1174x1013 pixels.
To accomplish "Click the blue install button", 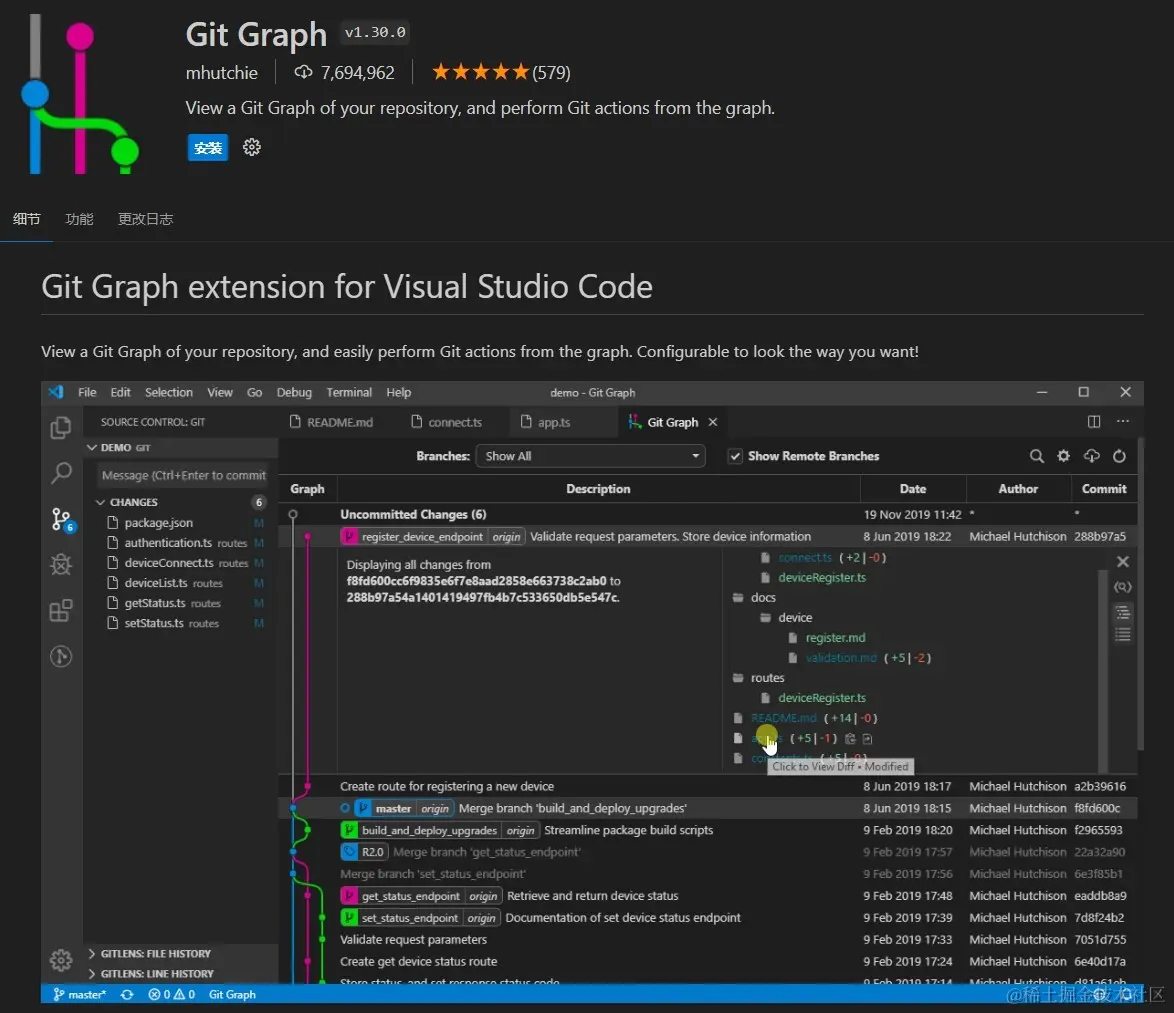I will [207, 147].
